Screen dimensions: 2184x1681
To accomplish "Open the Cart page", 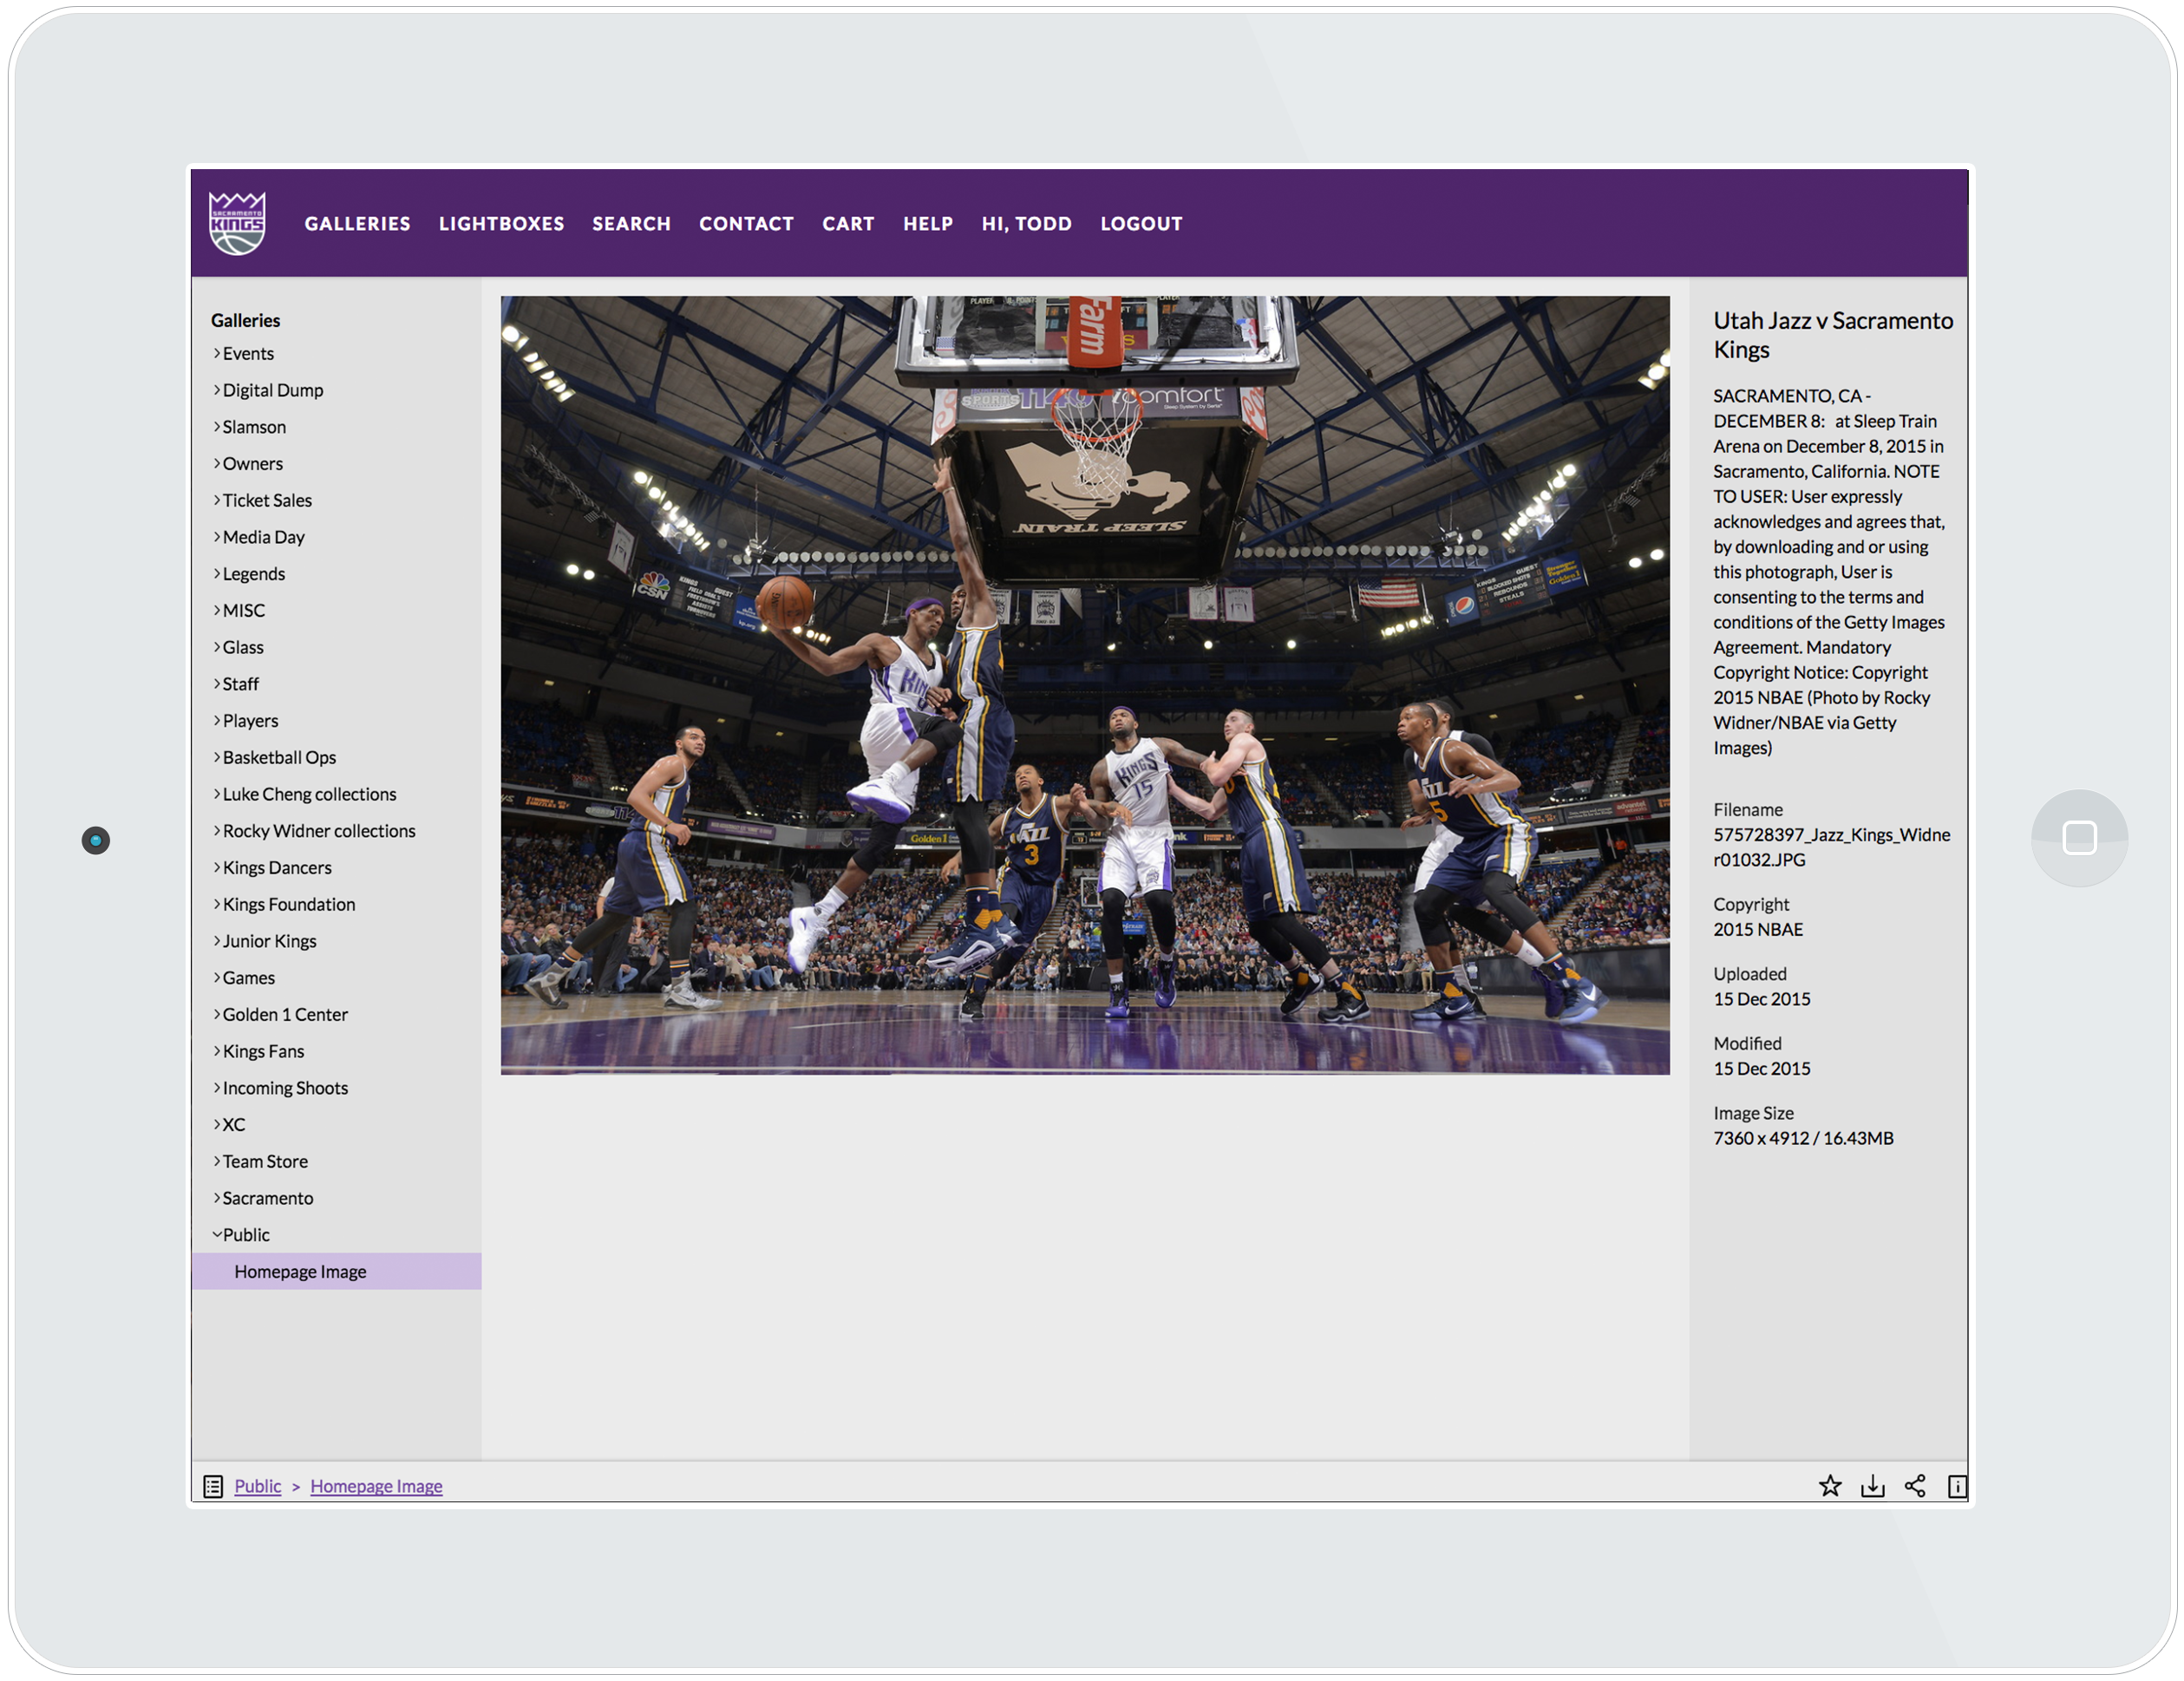I will (x=848, y=224).
